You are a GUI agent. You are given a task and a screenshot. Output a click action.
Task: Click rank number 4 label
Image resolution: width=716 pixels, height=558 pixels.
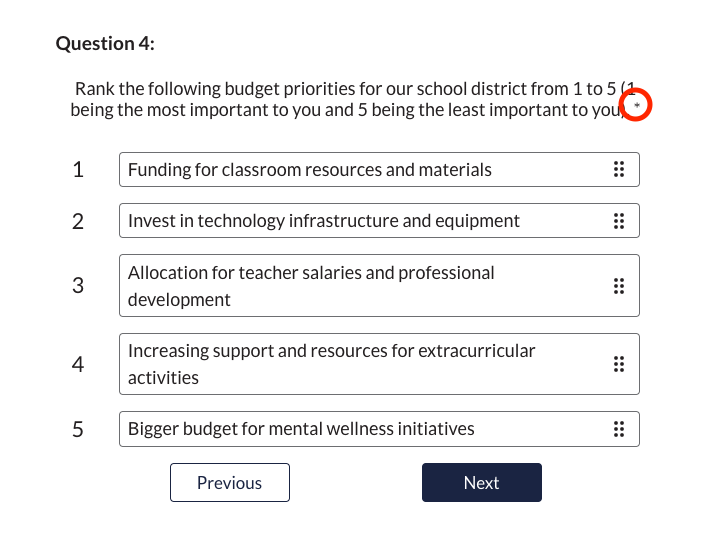pyautogui.click(x=78, y=364)
